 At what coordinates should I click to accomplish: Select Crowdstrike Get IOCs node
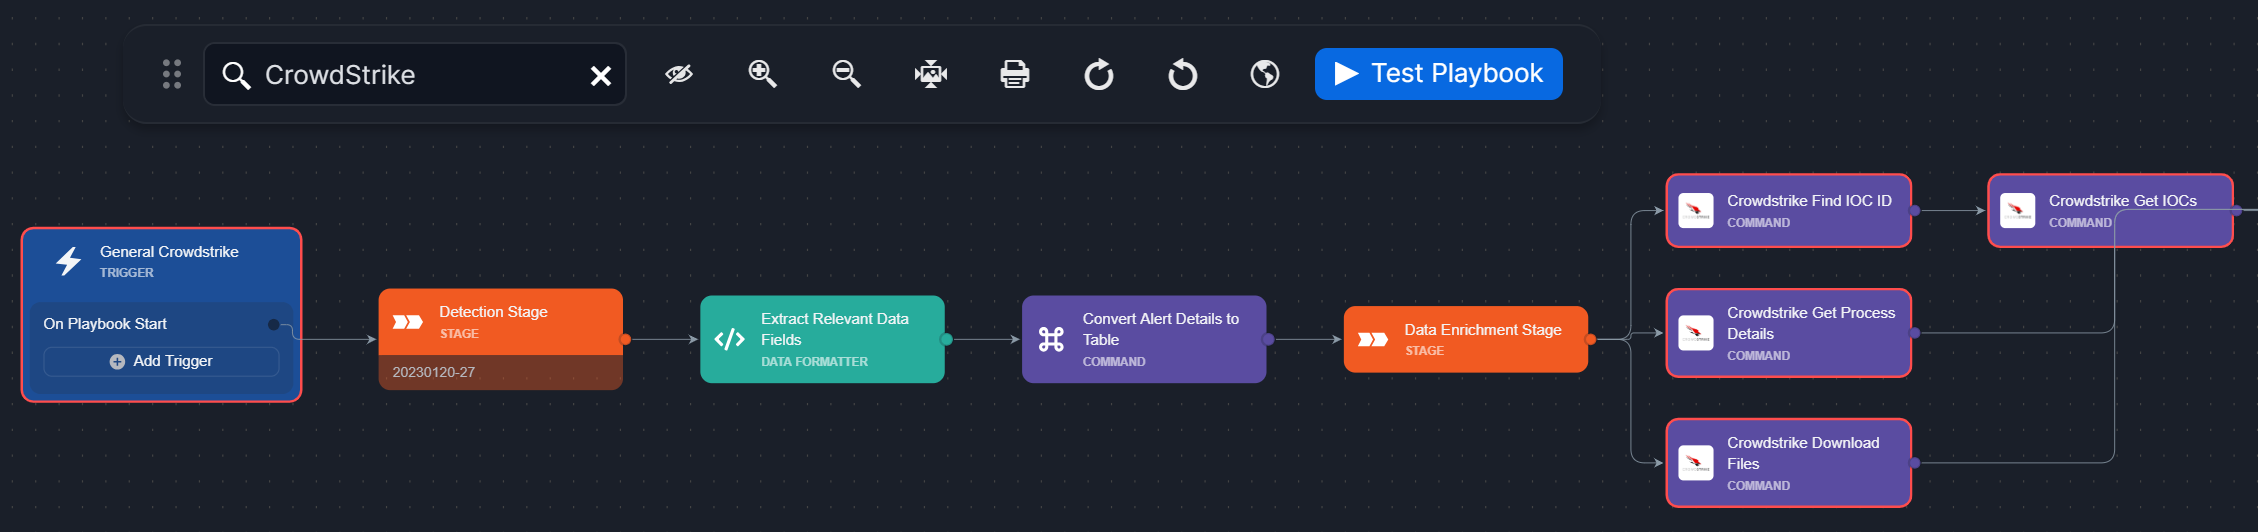[x=2110, y=211]
